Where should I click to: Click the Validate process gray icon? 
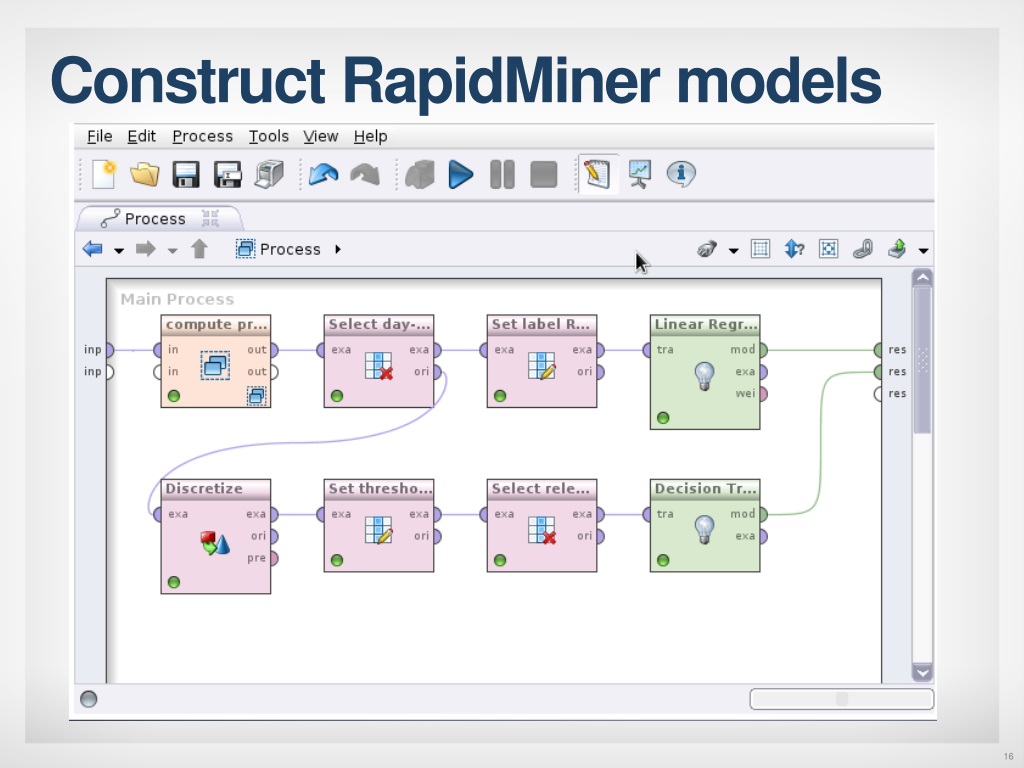coord(420,174)
